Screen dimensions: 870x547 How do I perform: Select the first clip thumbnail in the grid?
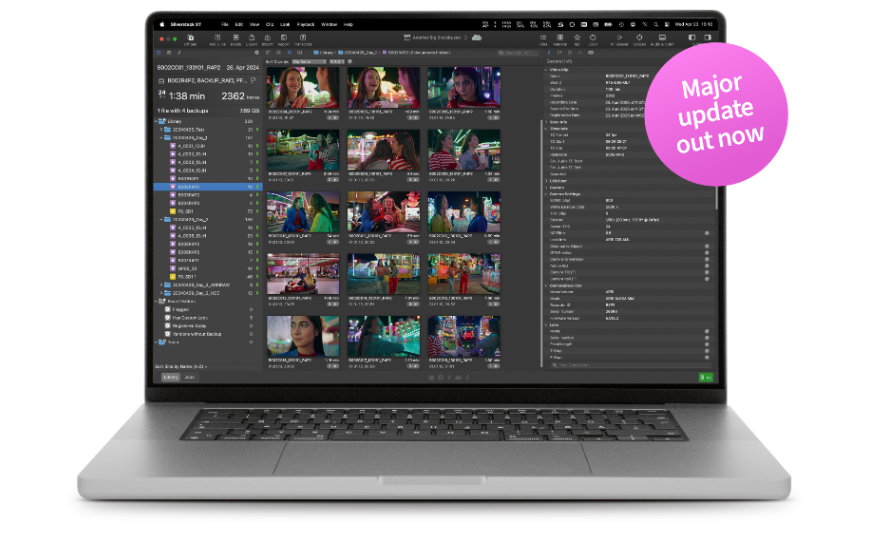[x=303, y=89]
